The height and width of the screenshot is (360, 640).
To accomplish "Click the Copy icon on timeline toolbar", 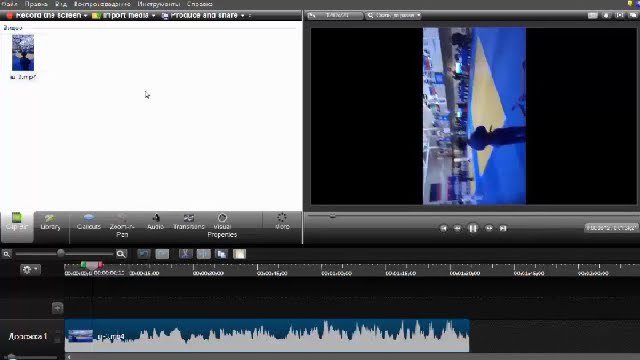I will coord(222,254).
